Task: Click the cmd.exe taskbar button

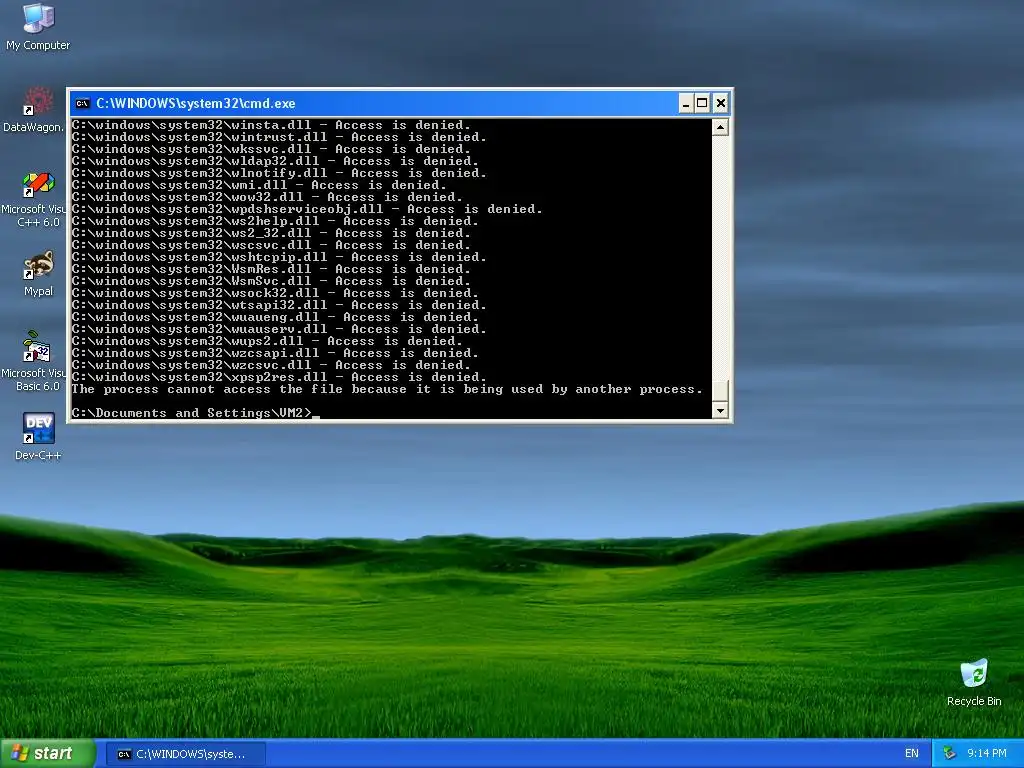Action: tap(185, 754)
